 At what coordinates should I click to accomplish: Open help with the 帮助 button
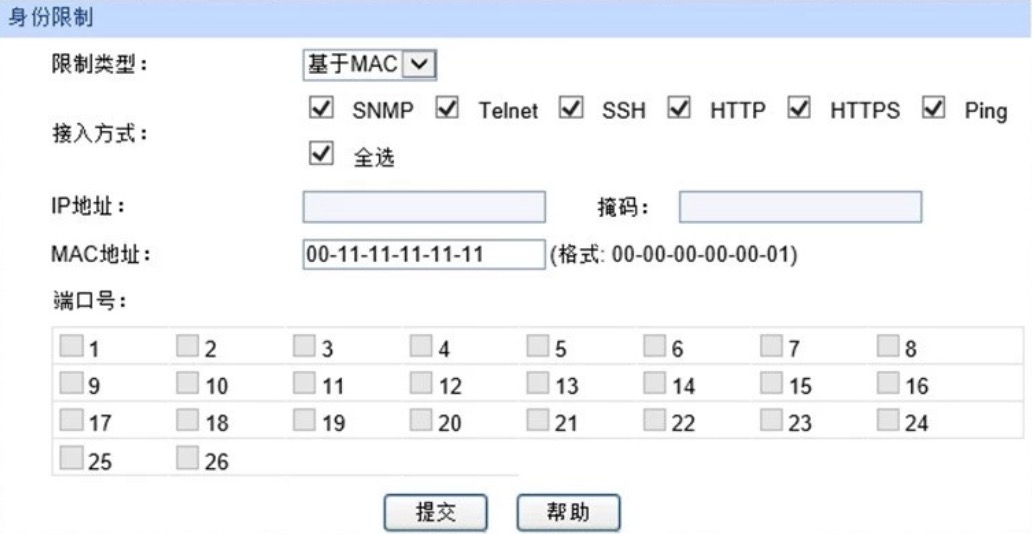(x=569, y=513)
